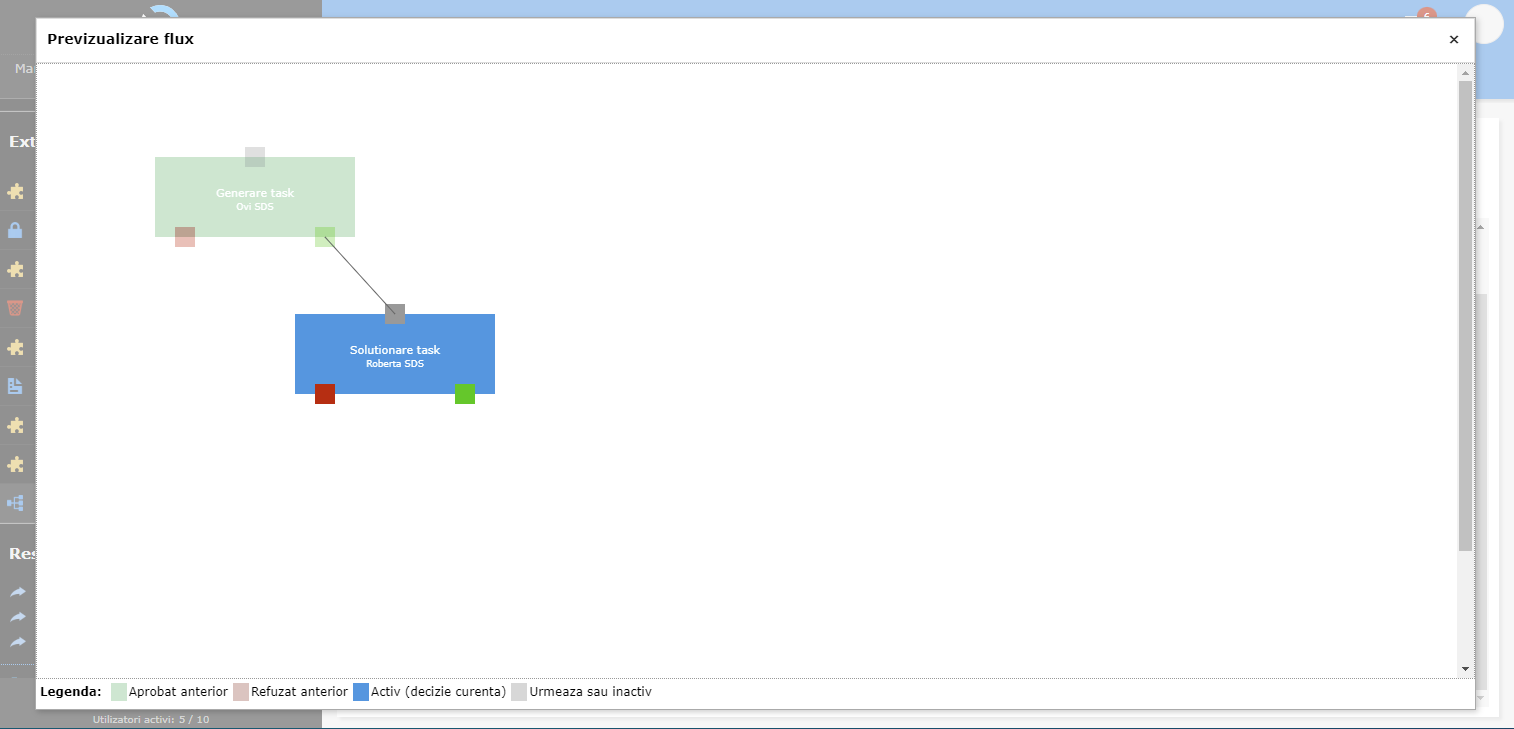
Task: Click the red reject square on Solutionare task
Action: (325, 394)
